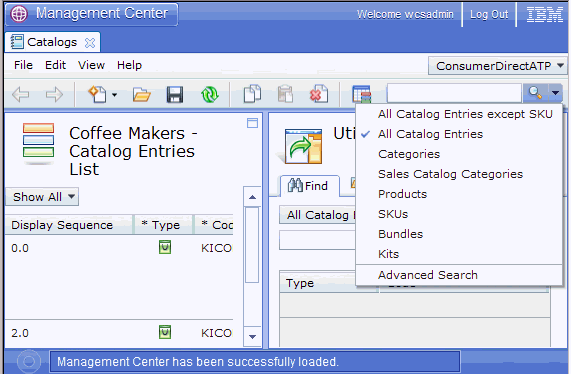Click the Welcome wcsadmin text

pos(405,15)
